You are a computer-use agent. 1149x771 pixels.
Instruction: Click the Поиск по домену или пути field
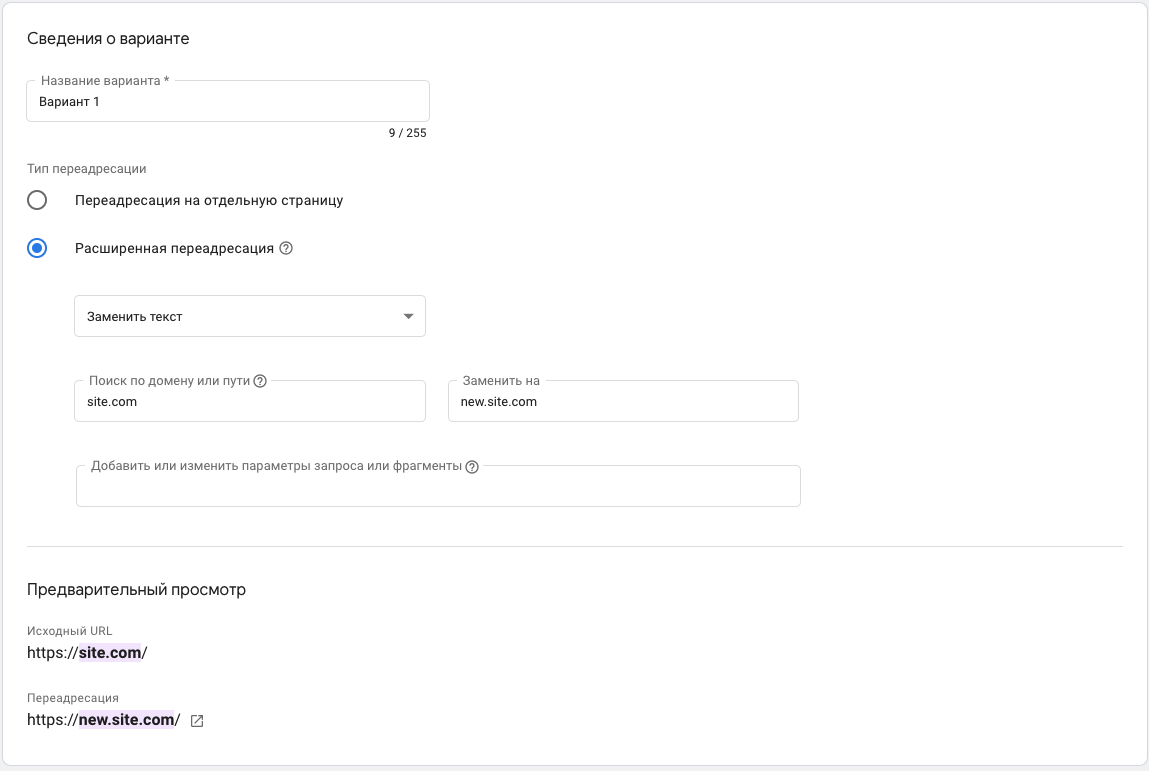[x=250, y=402]
